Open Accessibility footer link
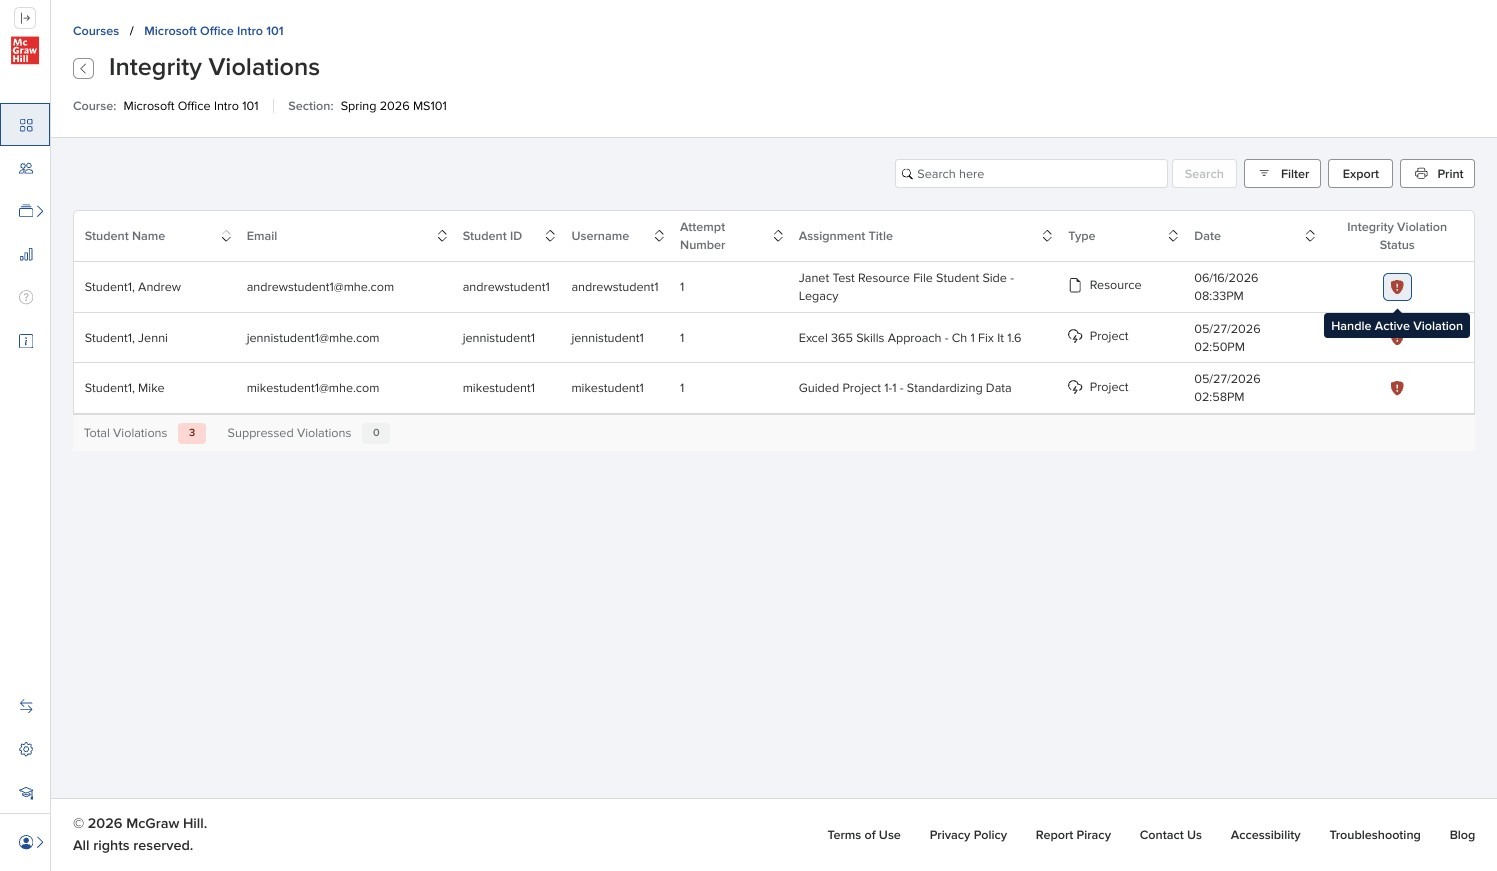This screenshot has height=871, width=1497. pyautogui.click(x=1265, y=835)
